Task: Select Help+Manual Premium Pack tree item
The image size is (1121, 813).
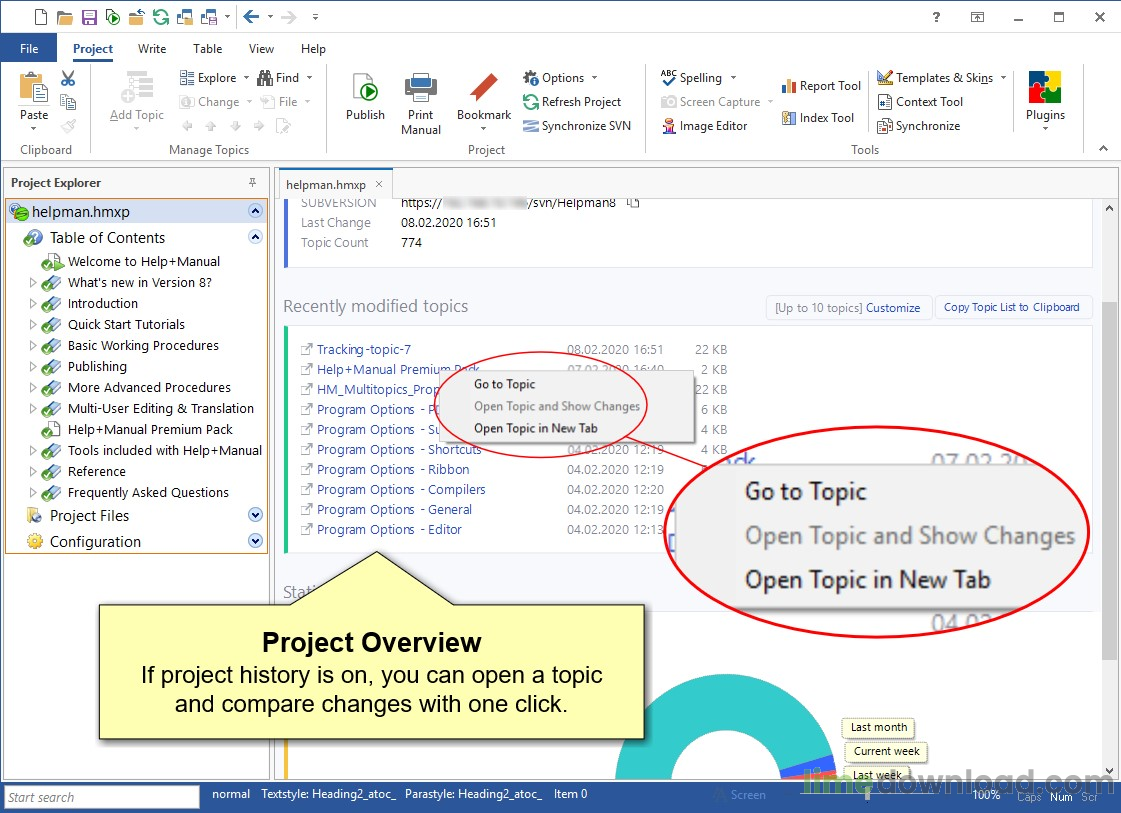Action: [x=150, y=429]
